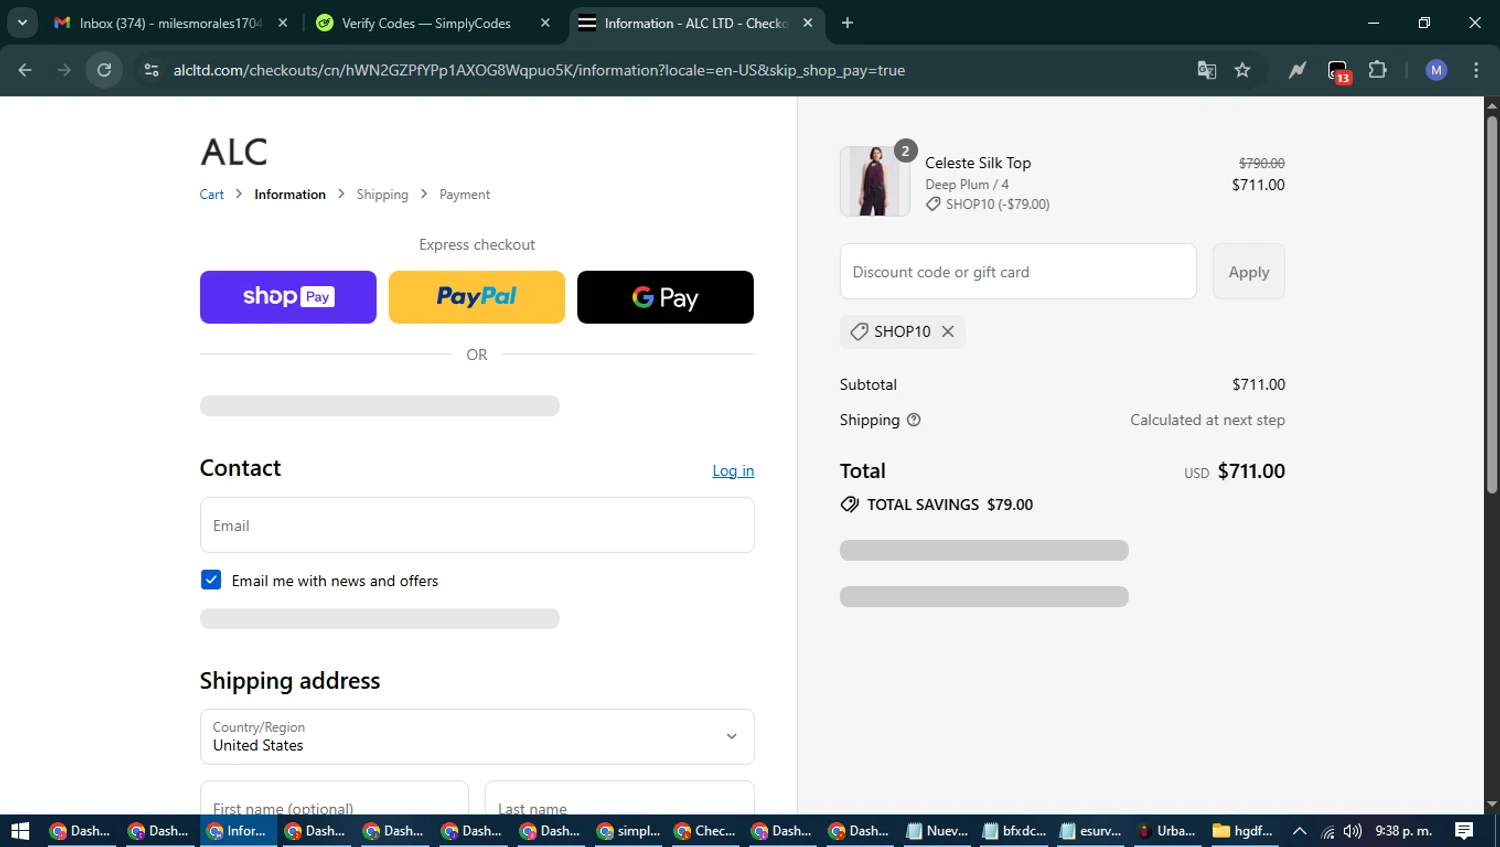The height and width of the screenshot is (847, 1500).
Task: Click the Calculated at next step text
Action: click(x=1207, y=420)
